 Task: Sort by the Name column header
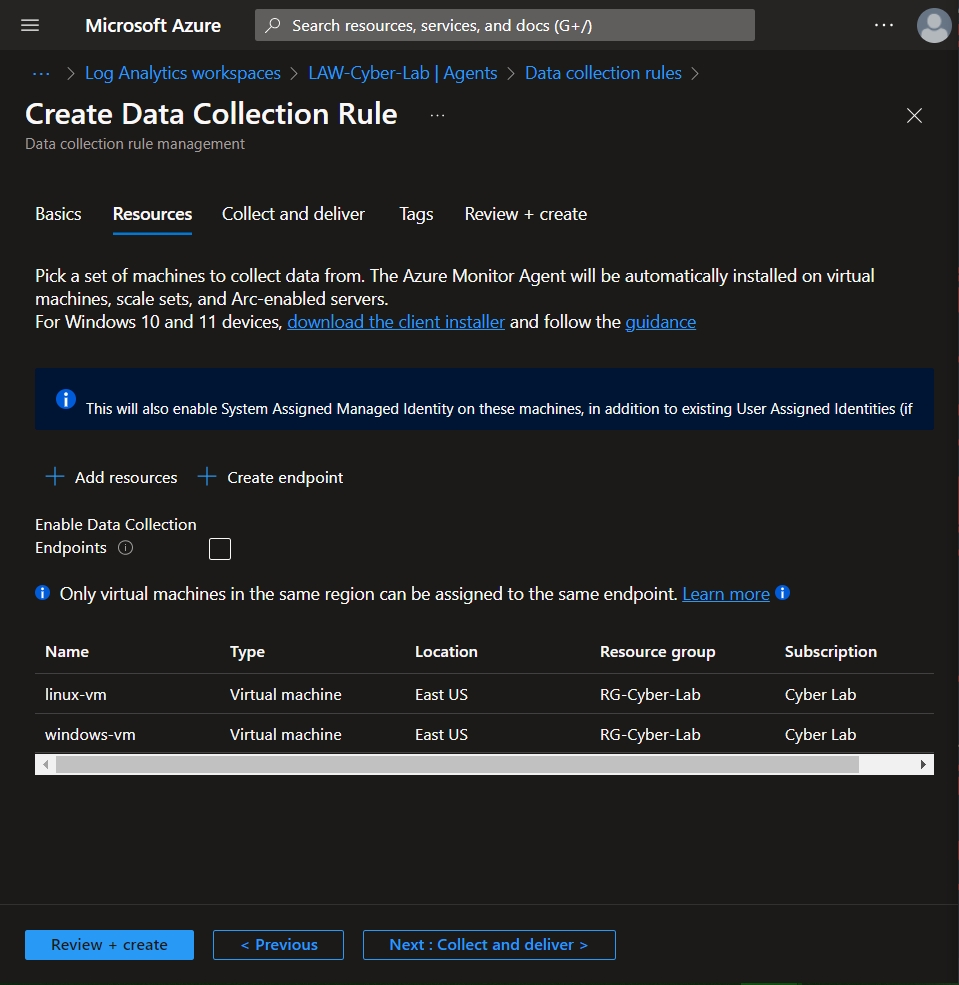pos(67,651)
